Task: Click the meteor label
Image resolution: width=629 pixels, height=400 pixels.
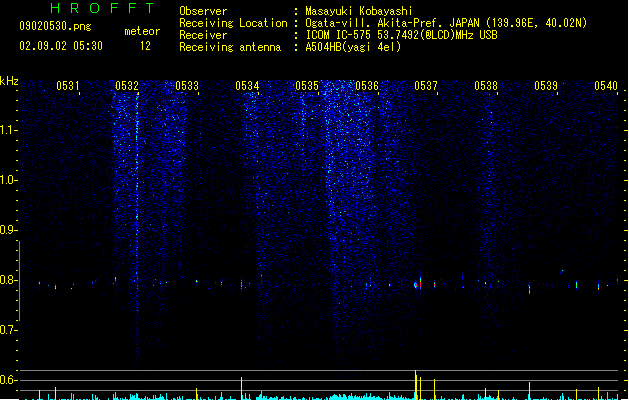Action: click(142, 31)
